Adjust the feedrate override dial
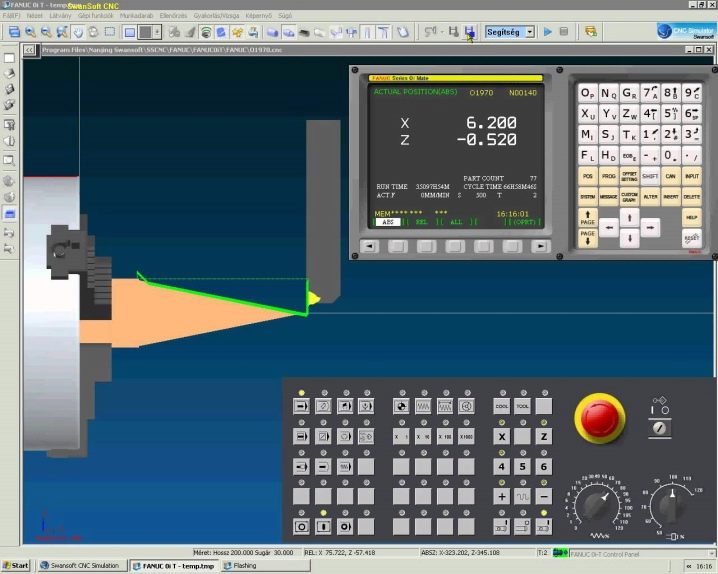718x574 pixels. pyautogui.click(x=597, y=506)
